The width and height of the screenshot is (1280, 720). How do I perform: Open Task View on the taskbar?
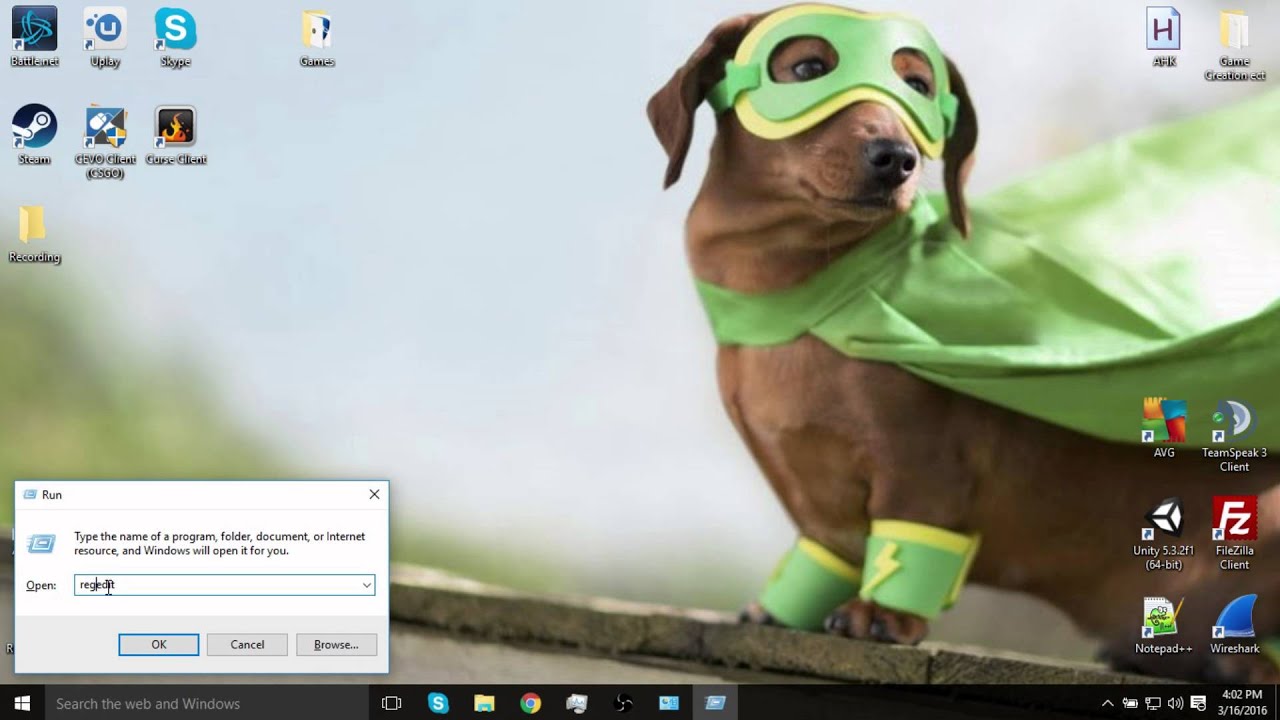point(392,703)
